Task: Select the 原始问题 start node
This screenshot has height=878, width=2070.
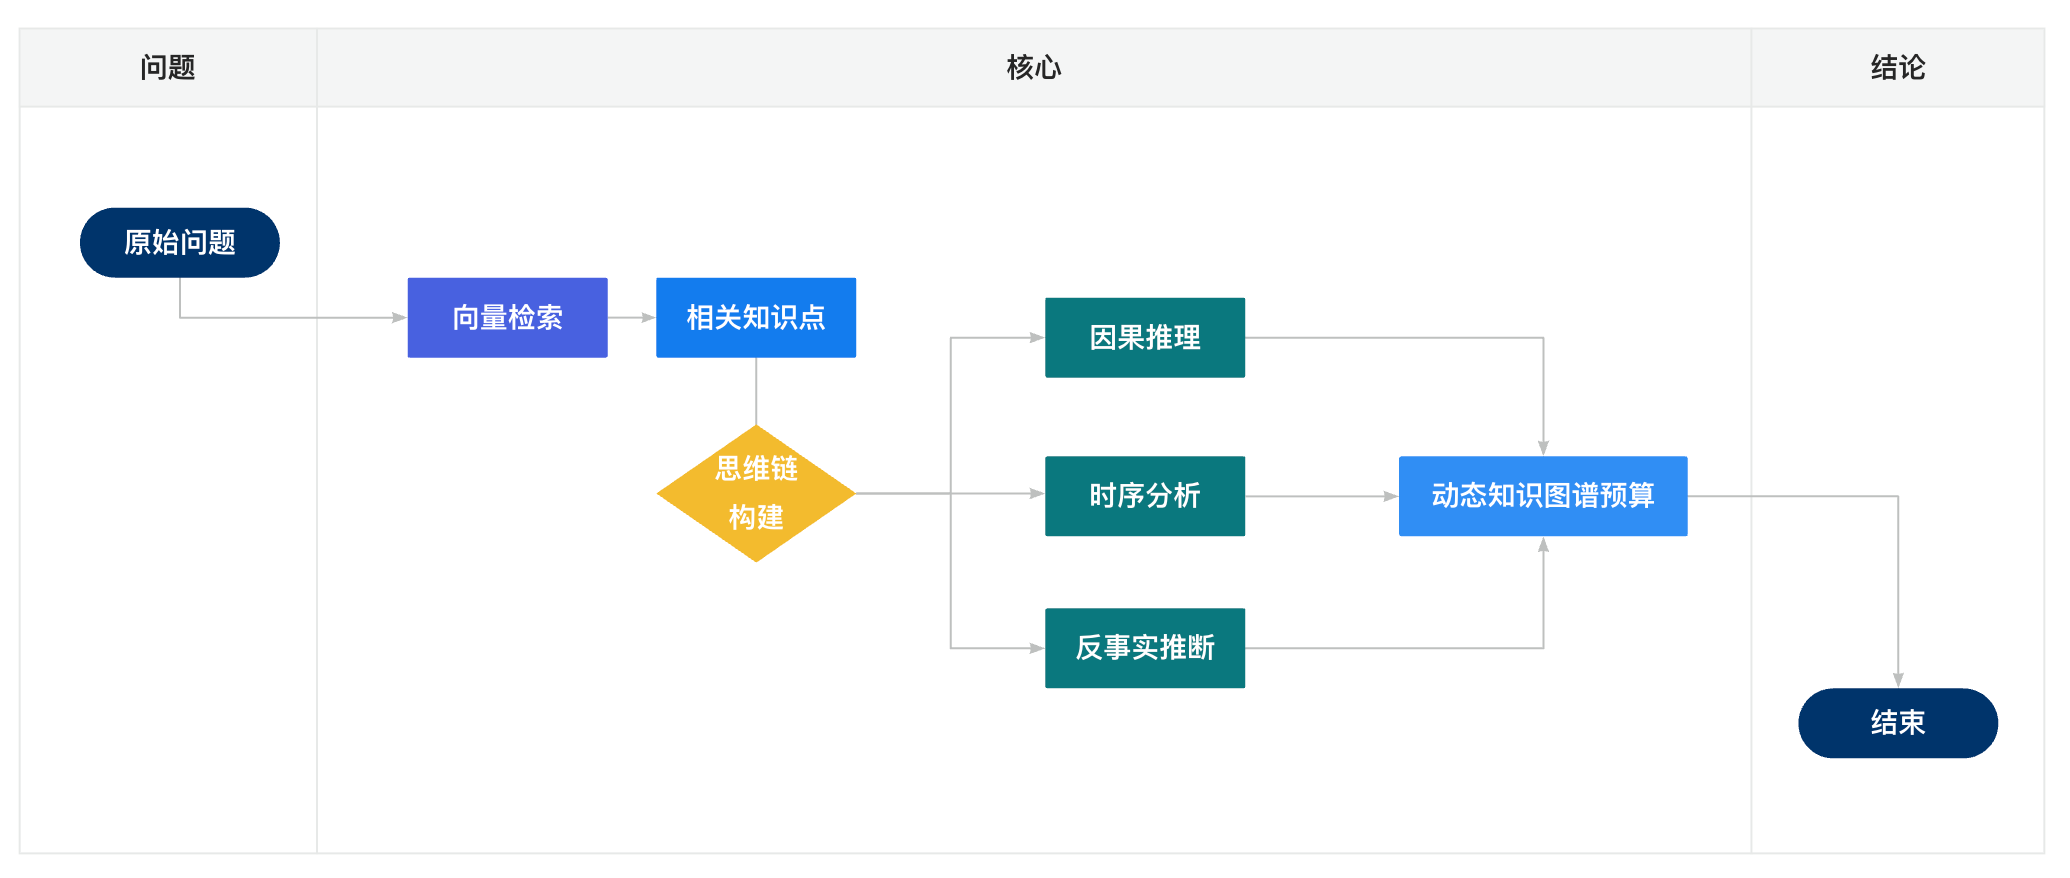Action: tap(180, 243)
